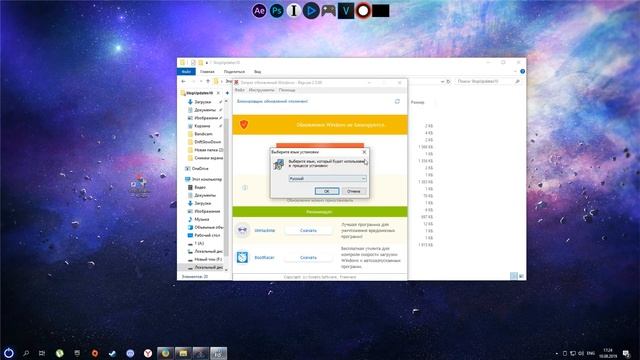This screenshot has width=640, height=360.
Task: Click the UnHackMe name link
Action: click(264, 231)
